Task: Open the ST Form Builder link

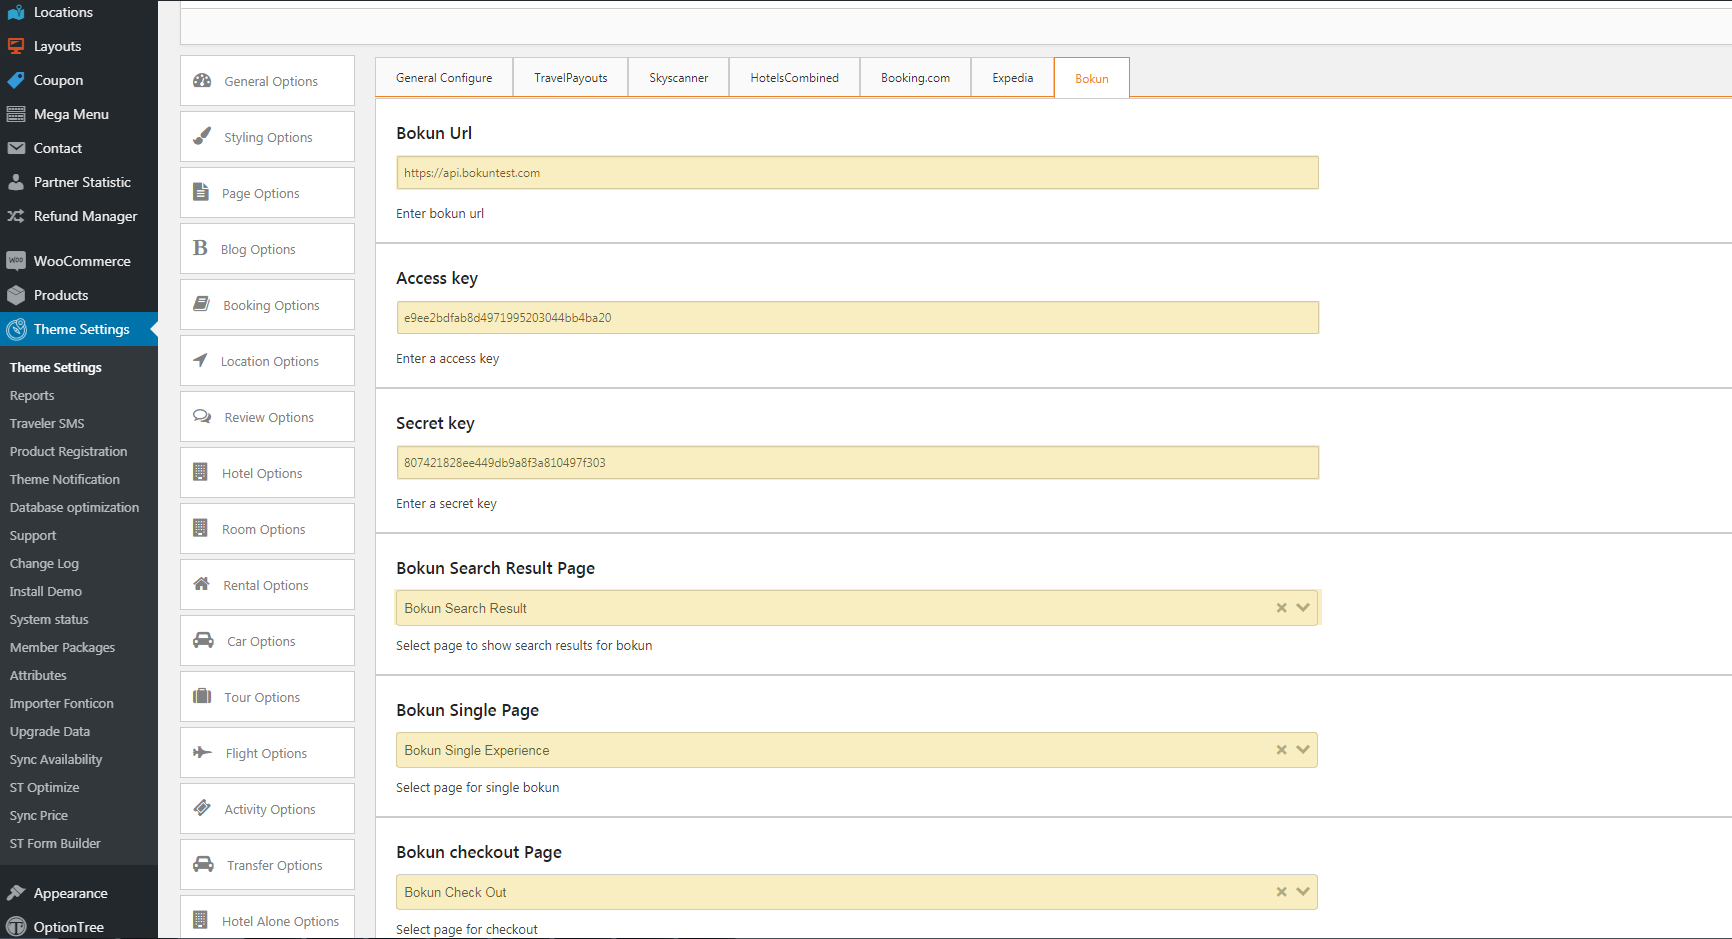Action: 55,844
